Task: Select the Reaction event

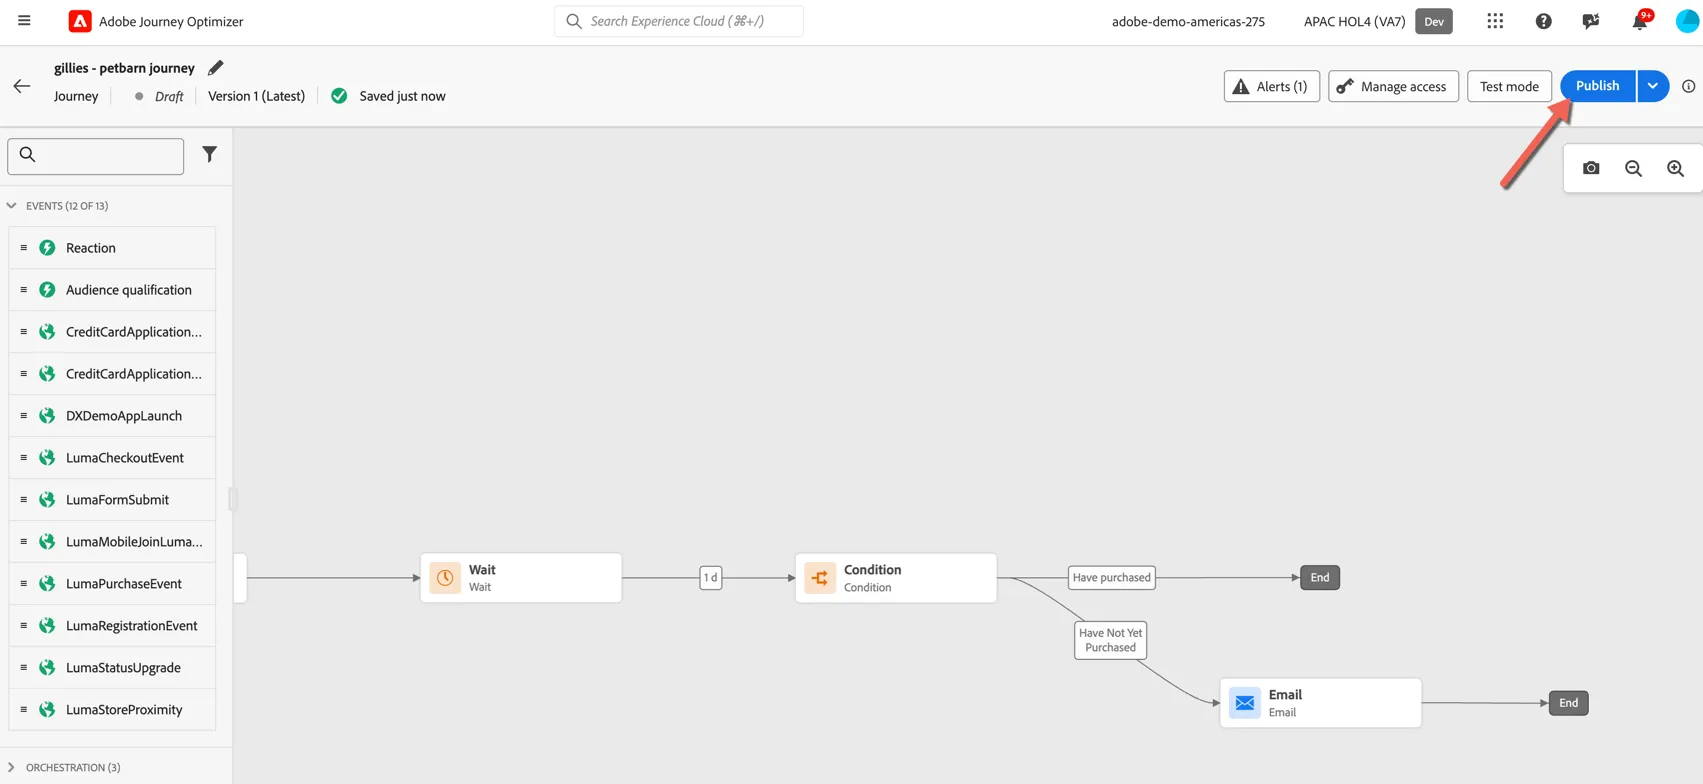Action: pos(112,248)
